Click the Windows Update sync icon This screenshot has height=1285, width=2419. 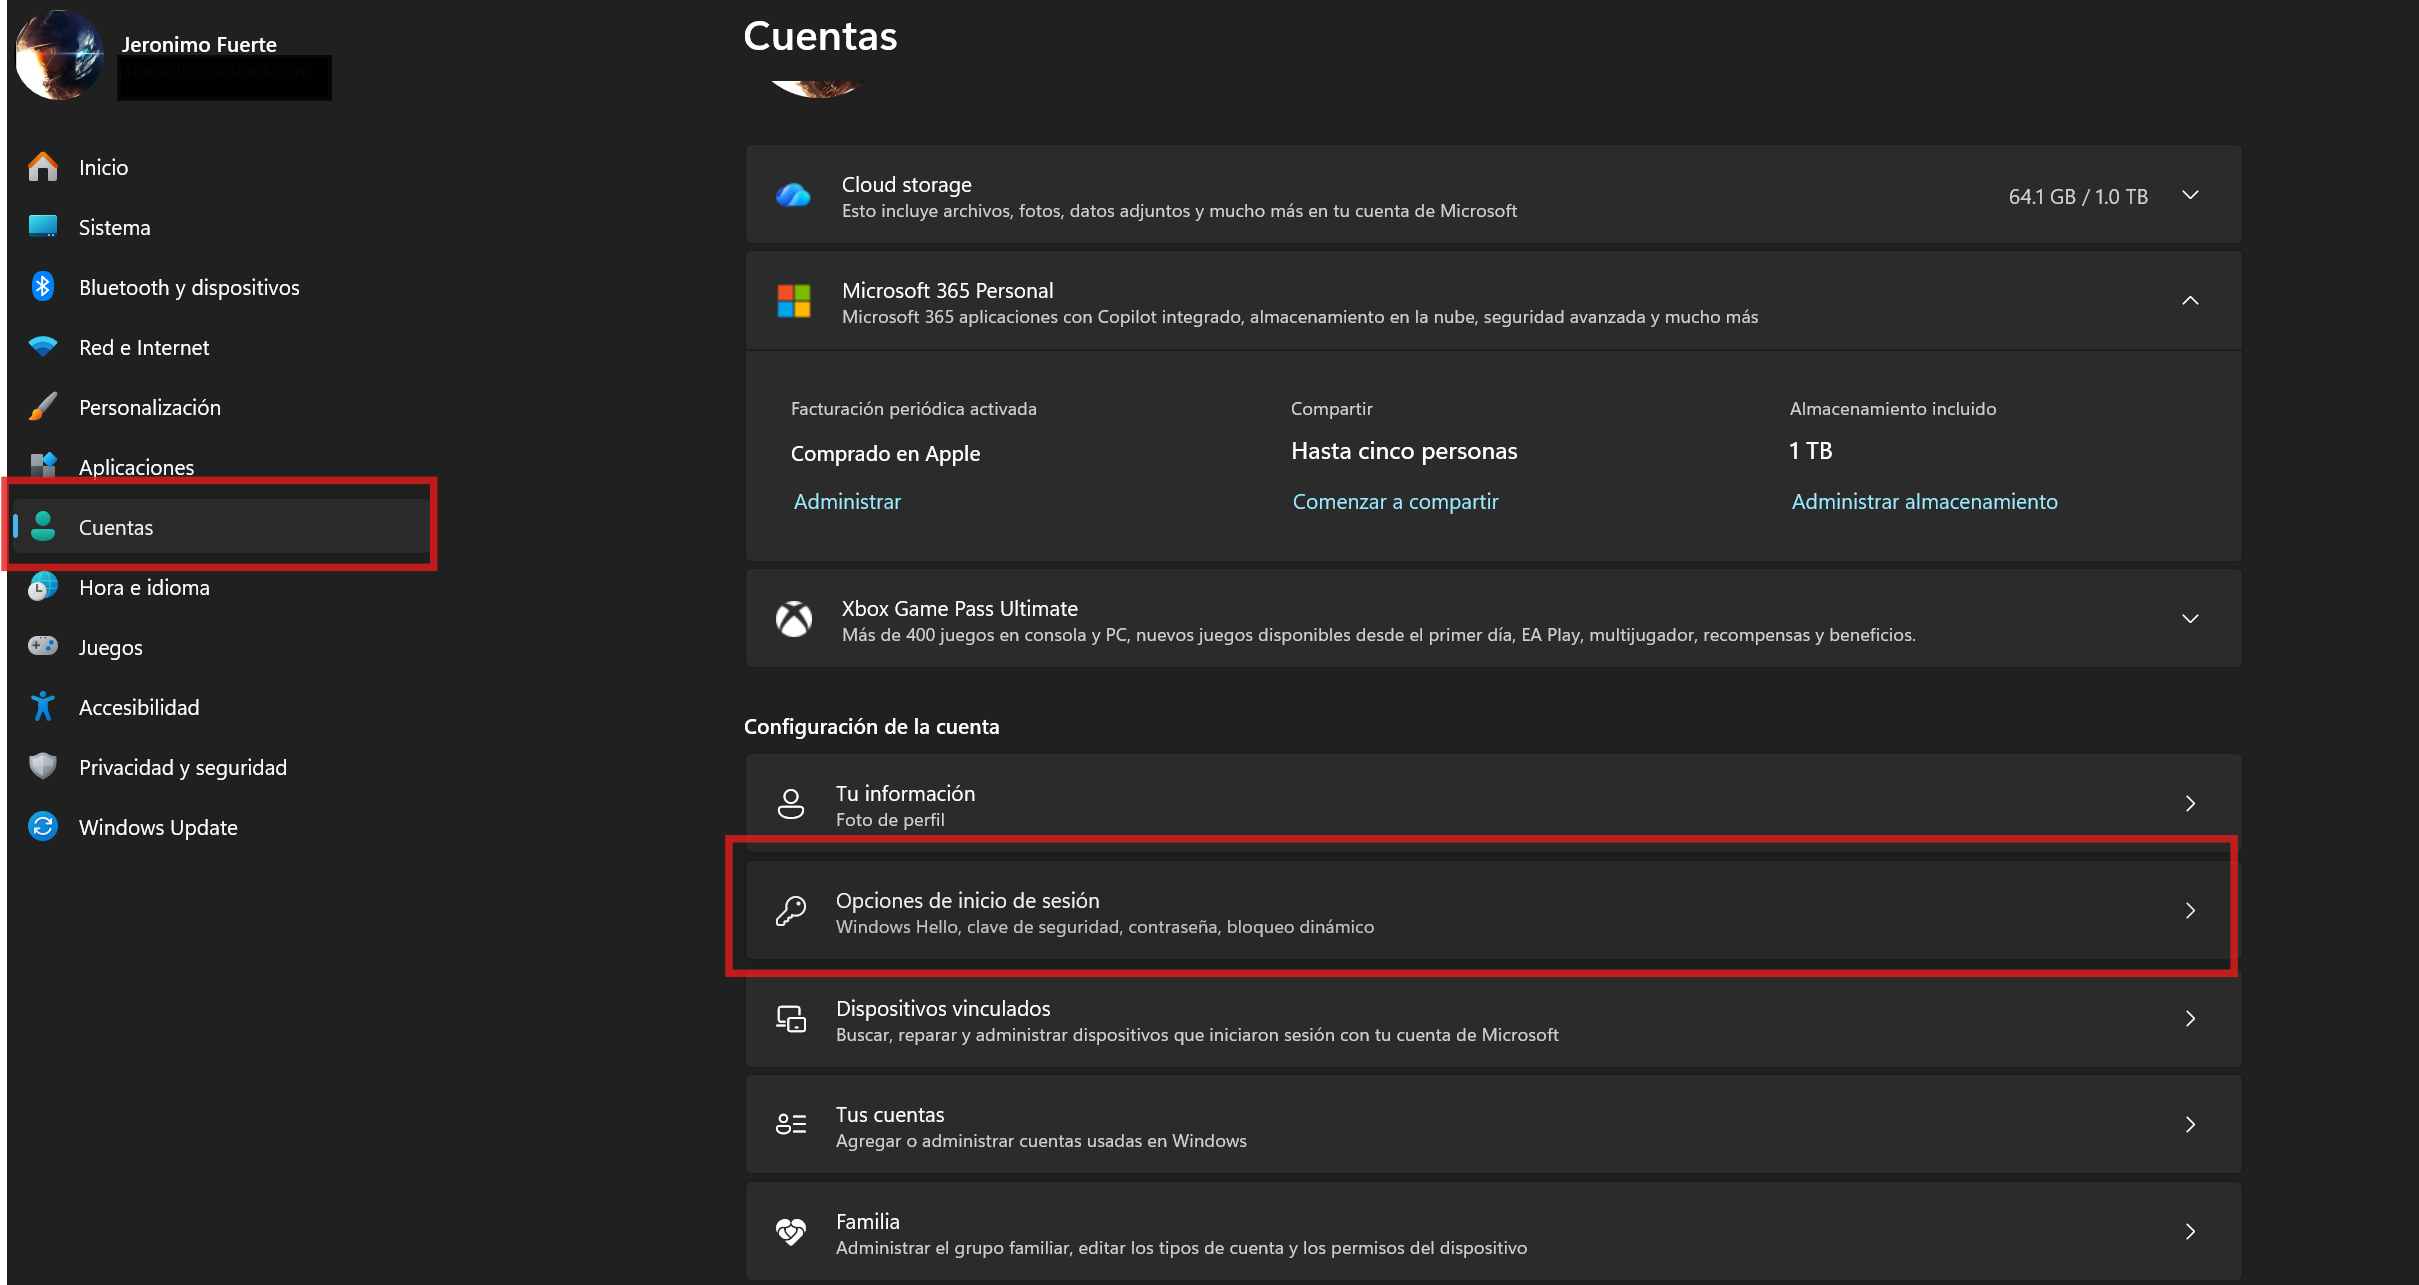coord(43,827)
